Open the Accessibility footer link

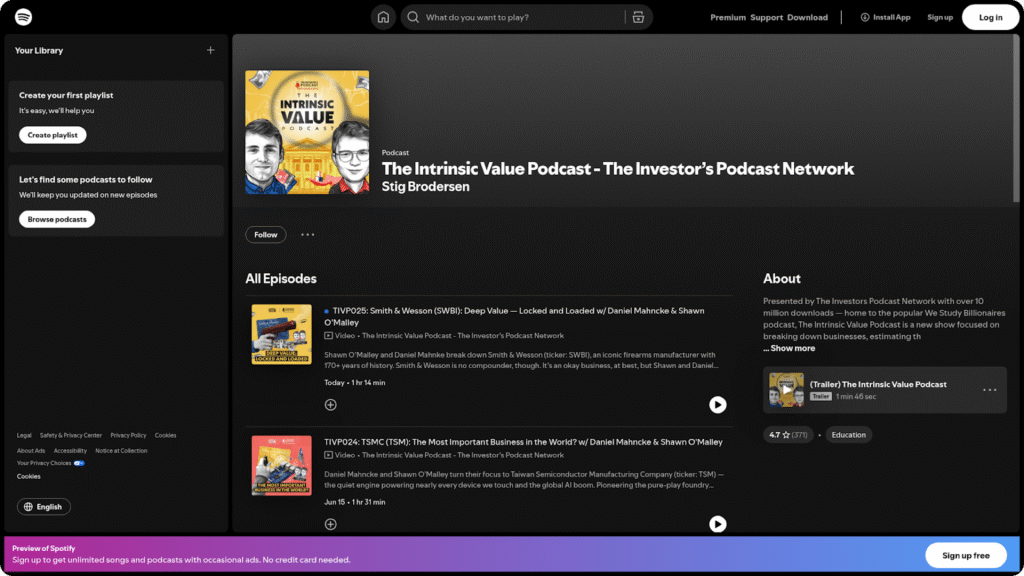click(x=70, y=451)
